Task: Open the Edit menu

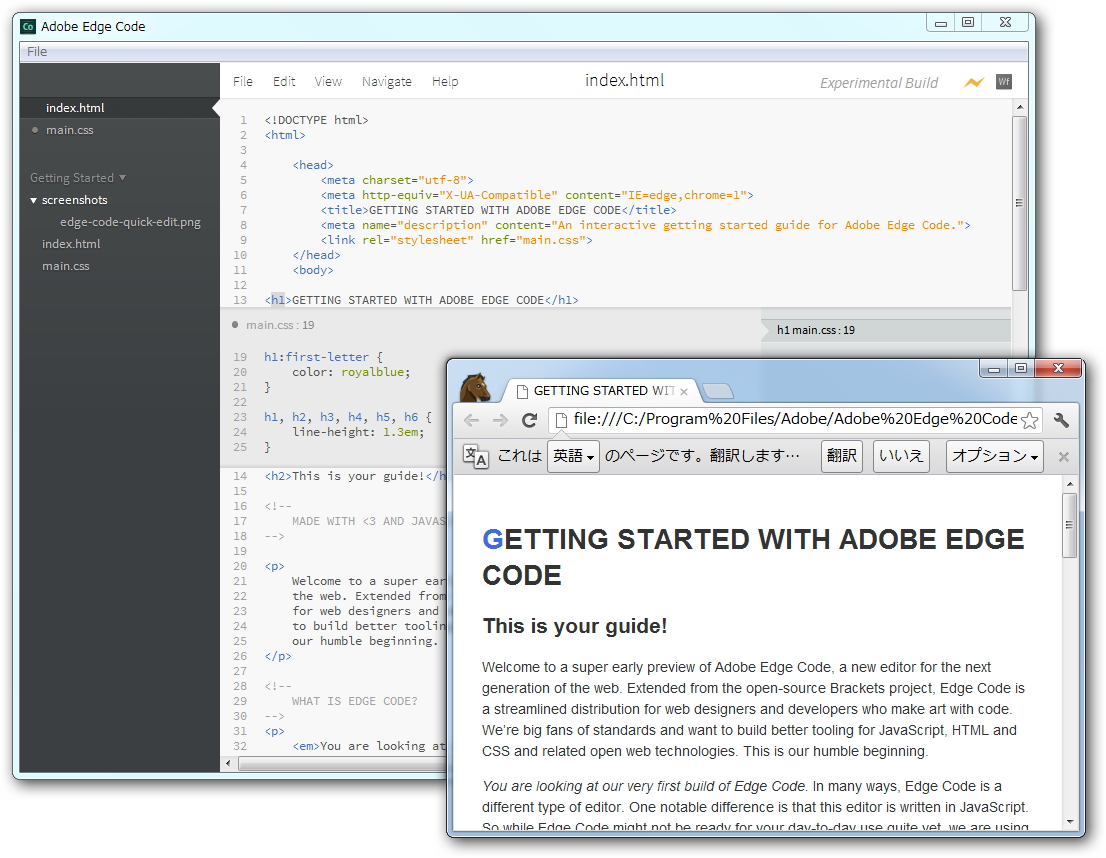Action: (x=284, y=82)
